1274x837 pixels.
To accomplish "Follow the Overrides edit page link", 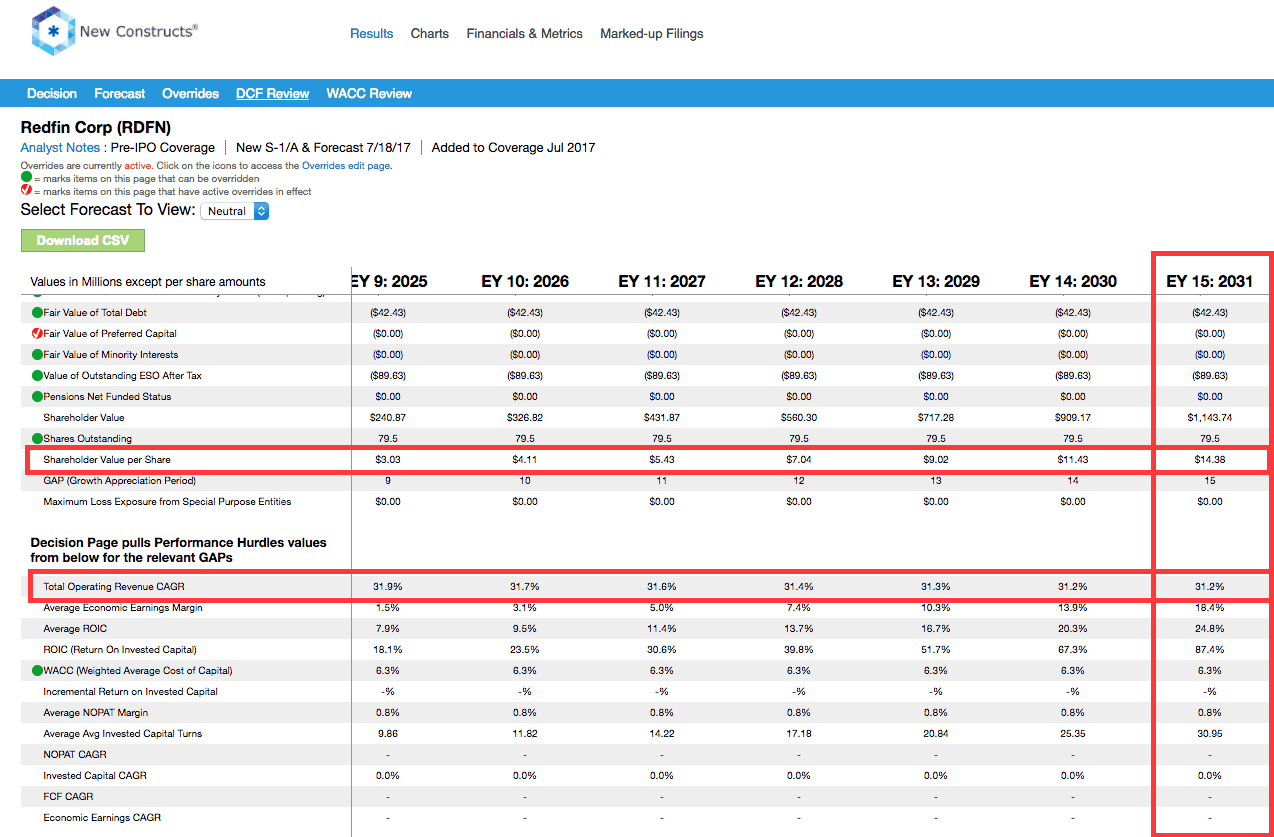I will tap(345, 166).
